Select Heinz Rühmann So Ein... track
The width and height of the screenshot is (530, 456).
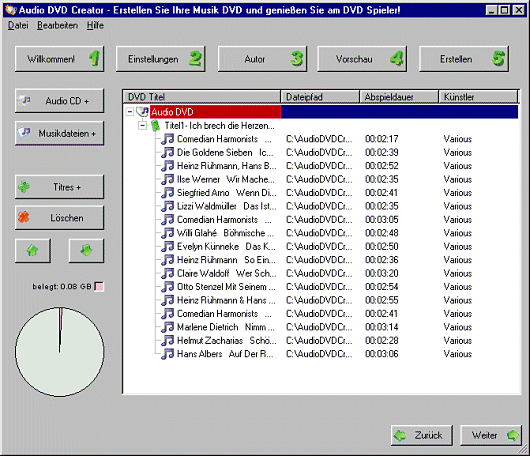click(226, 260)
